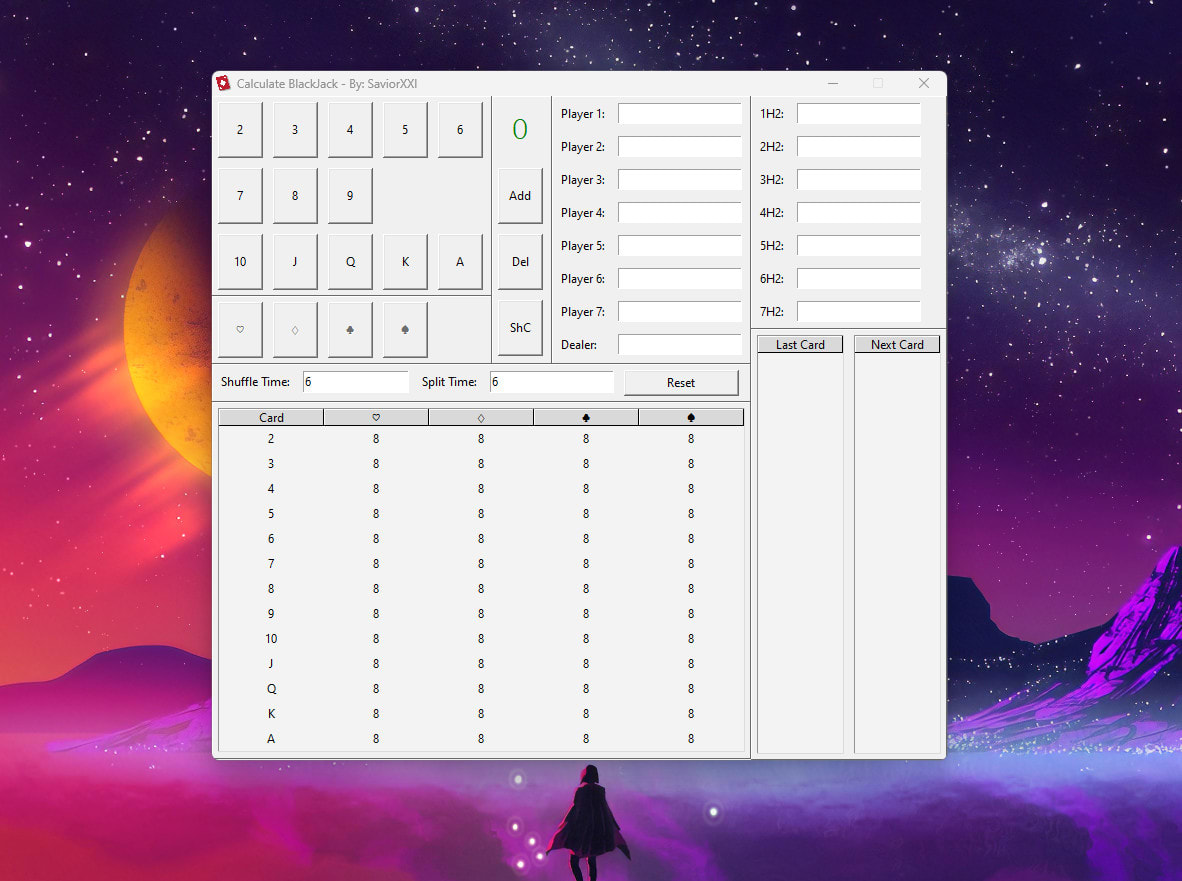
Task: Select the King (K) button
Action: pyautogui.click(x=405, y=262)
